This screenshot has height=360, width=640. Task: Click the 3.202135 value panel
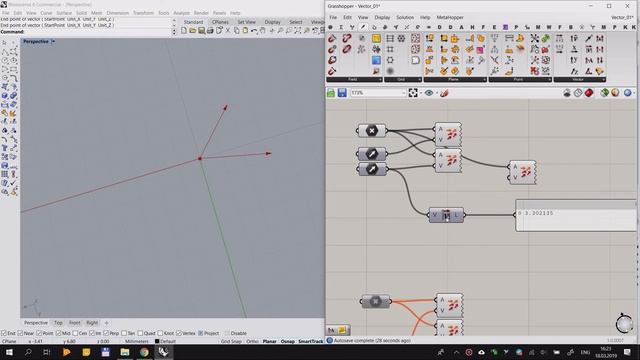576,216
